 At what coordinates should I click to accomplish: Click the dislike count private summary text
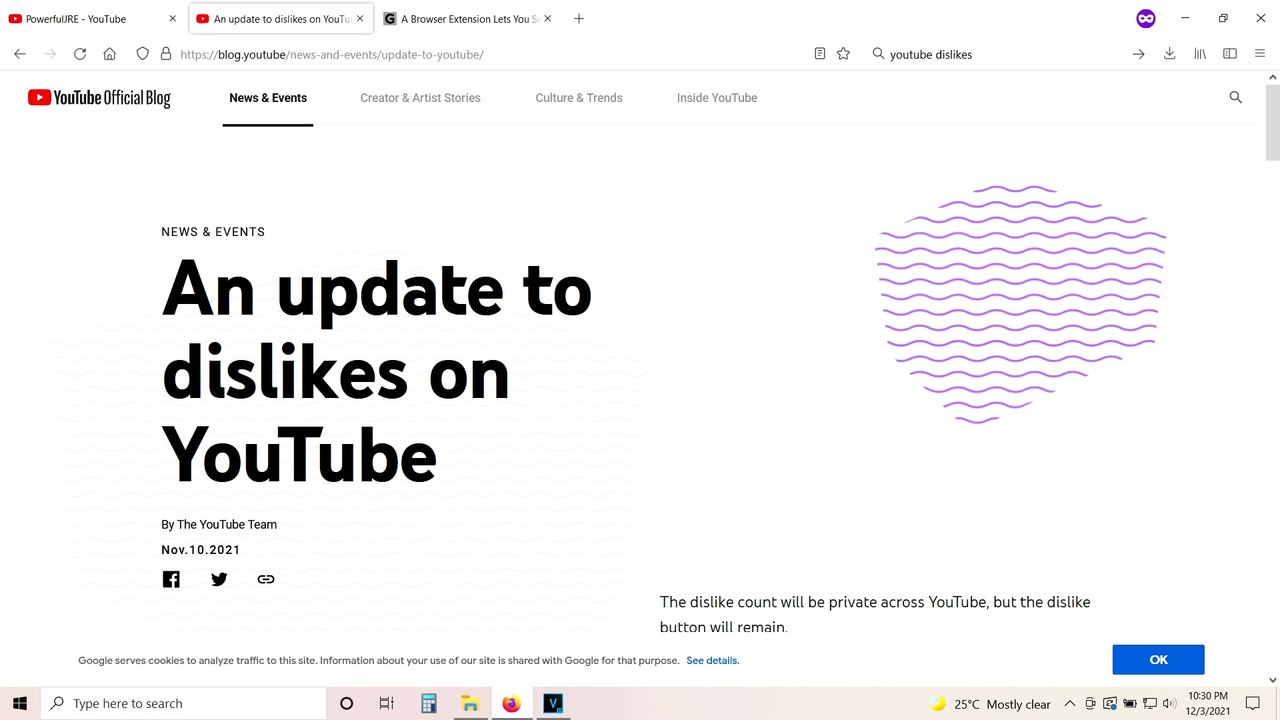click(x=875, y=614)
